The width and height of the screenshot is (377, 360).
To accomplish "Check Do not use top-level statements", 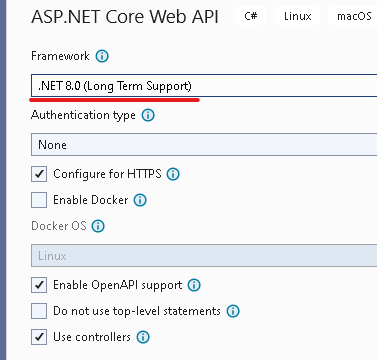I will (x=39, y=311).
